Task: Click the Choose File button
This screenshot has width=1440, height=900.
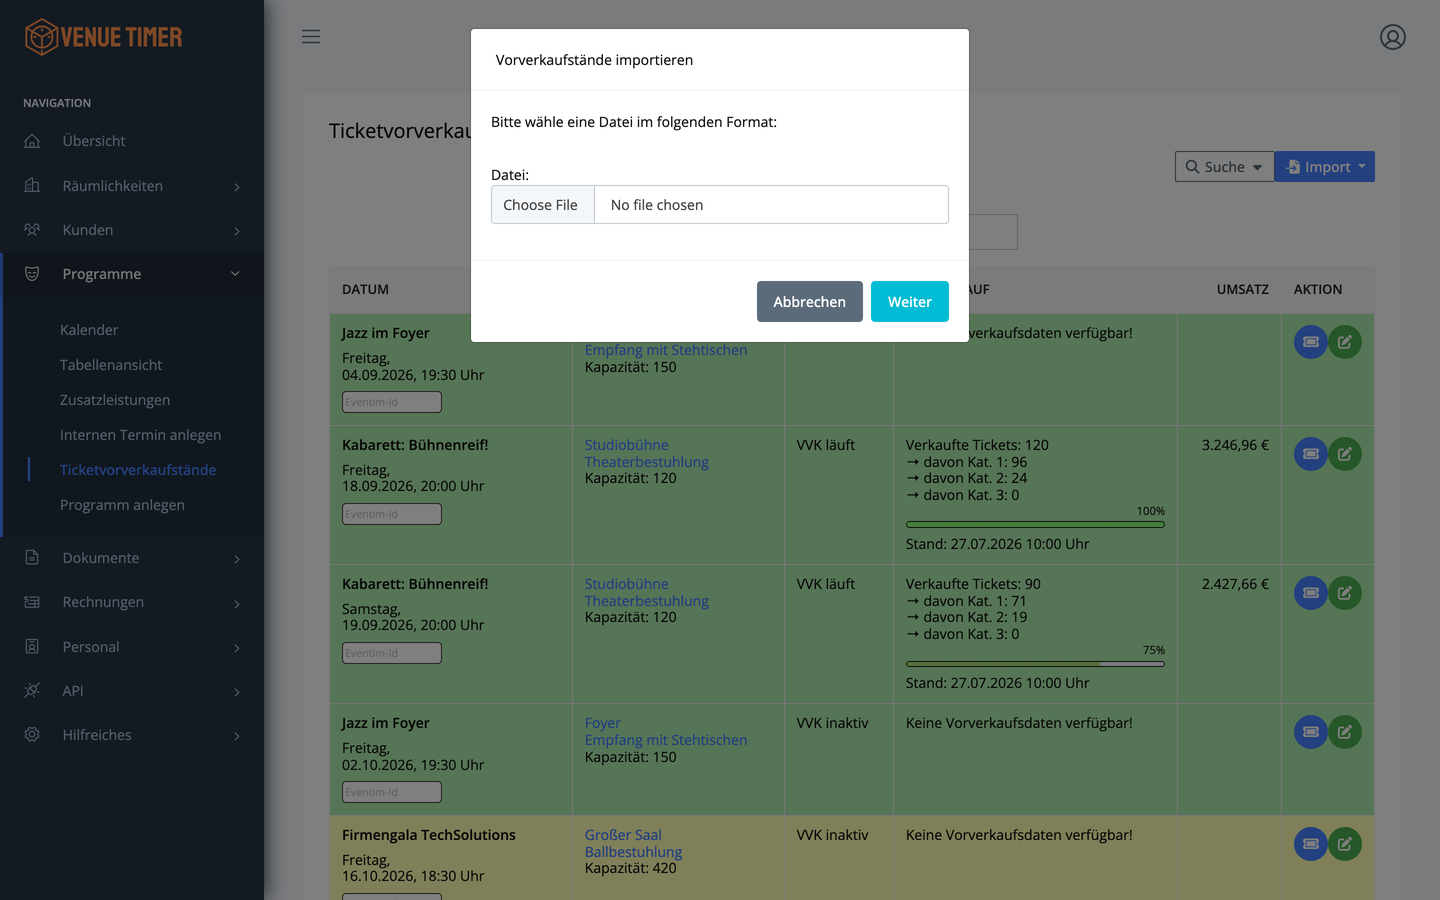Action: pyautogui.click(x=542, y=205)
